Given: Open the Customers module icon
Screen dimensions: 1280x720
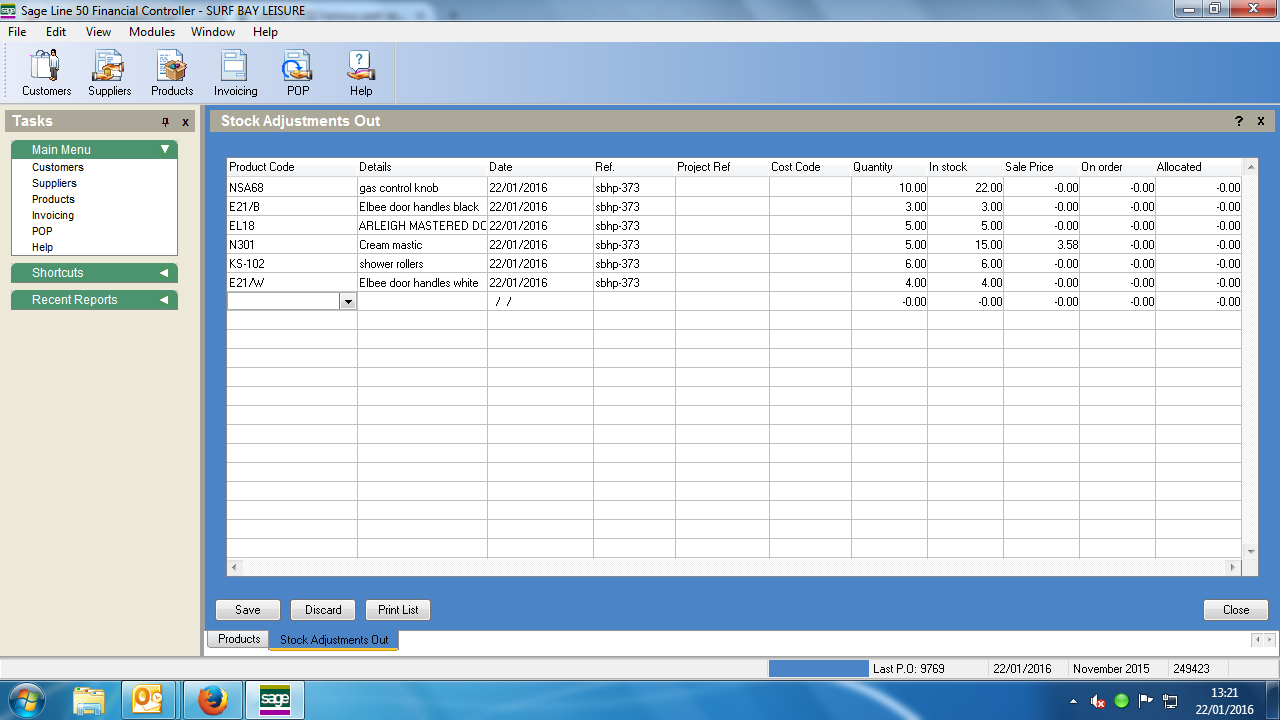Looking at the screenshot, I should [46, 73].
